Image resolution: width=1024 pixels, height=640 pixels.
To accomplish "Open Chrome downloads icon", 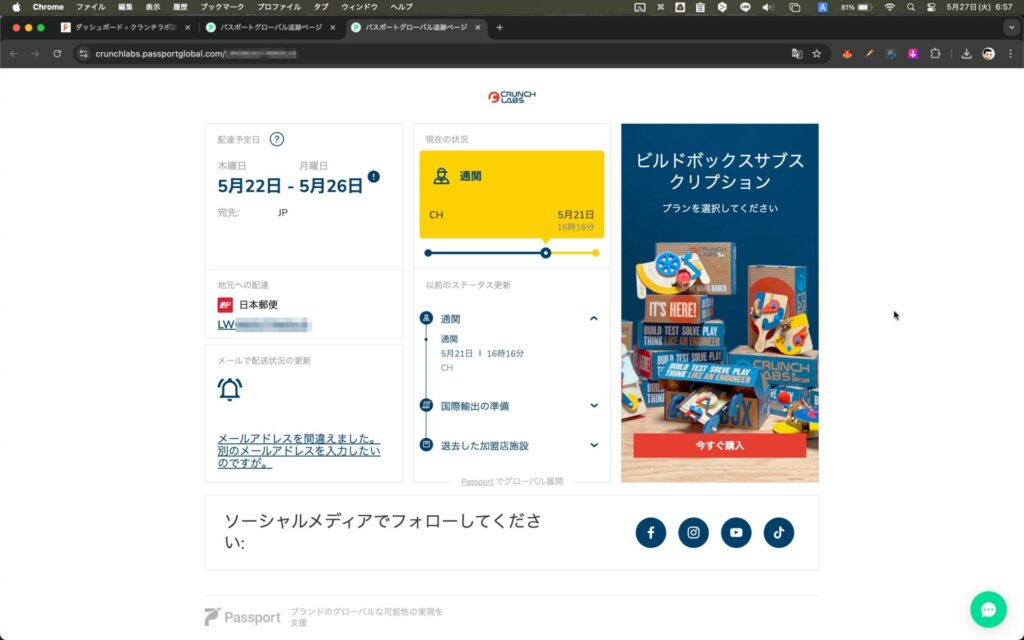I will point(967,54).
